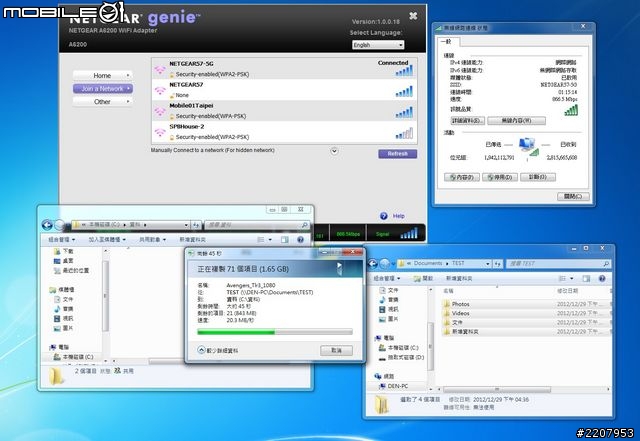Open 共用對象 dropdown in left Explorer

coord(153,240)
